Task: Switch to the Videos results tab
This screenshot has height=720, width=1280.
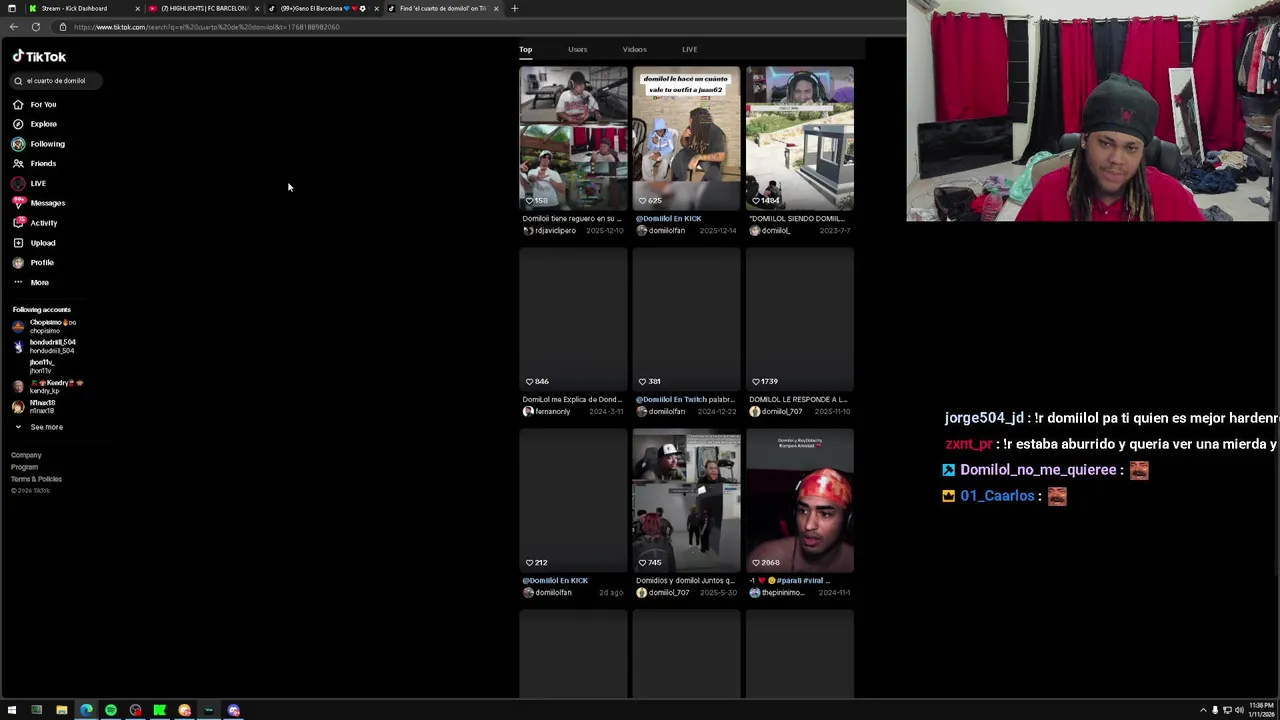Action: 634,49
